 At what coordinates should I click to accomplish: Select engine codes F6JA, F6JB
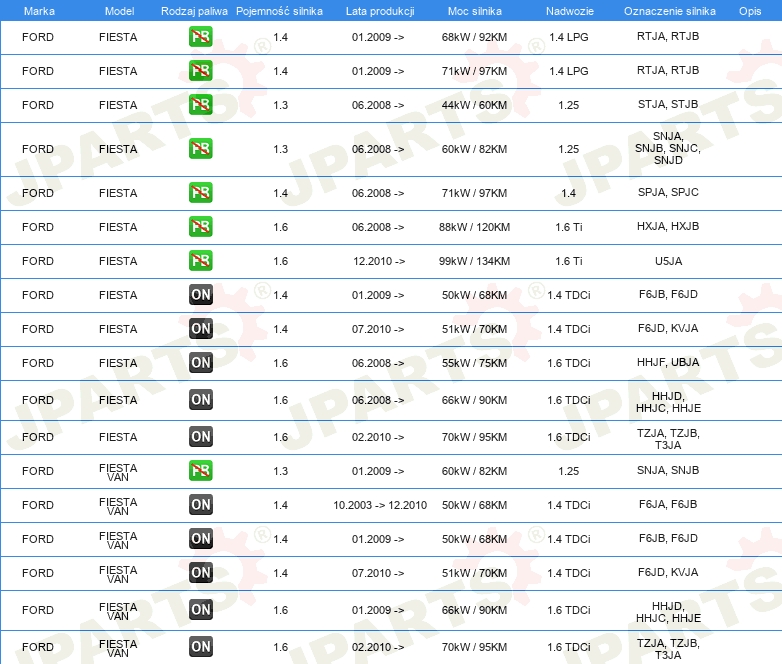coord(668,504)
